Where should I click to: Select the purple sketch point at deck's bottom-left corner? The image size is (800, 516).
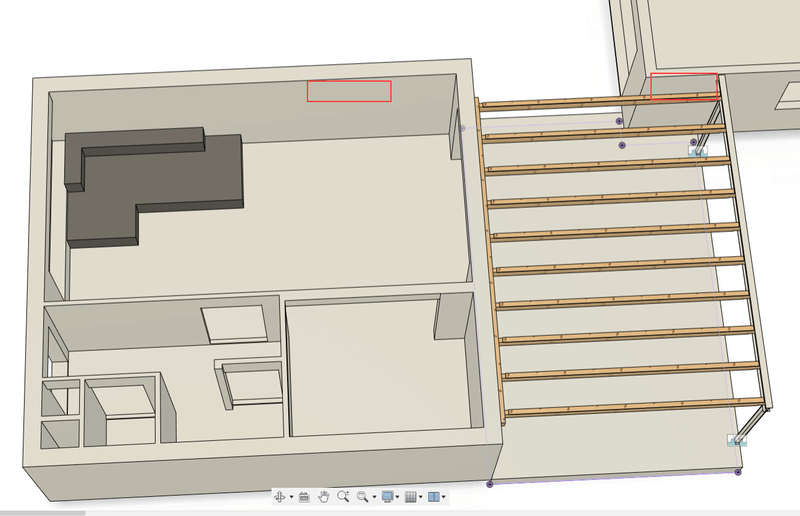click(490, 484)
